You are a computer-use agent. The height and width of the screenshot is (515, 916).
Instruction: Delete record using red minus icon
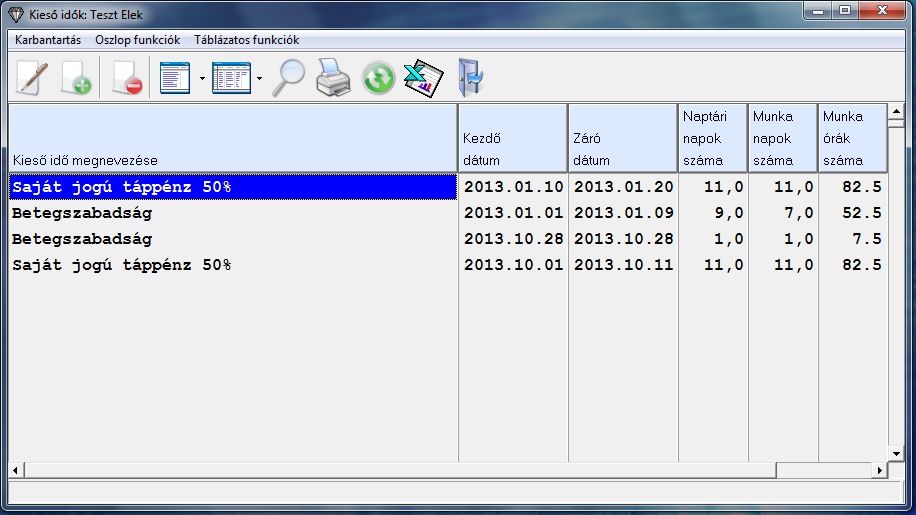(127, 77)
